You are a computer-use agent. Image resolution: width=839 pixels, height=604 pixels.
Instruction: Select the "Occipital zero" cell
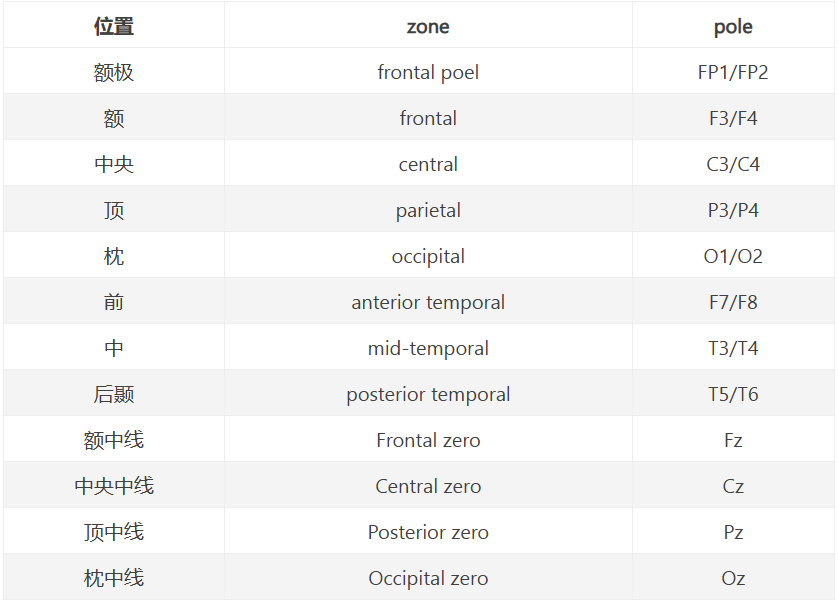[x=428, y=578]
